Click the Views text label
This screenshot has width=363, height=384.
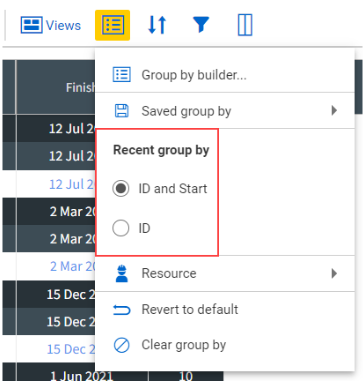click(x=63, y=25)
